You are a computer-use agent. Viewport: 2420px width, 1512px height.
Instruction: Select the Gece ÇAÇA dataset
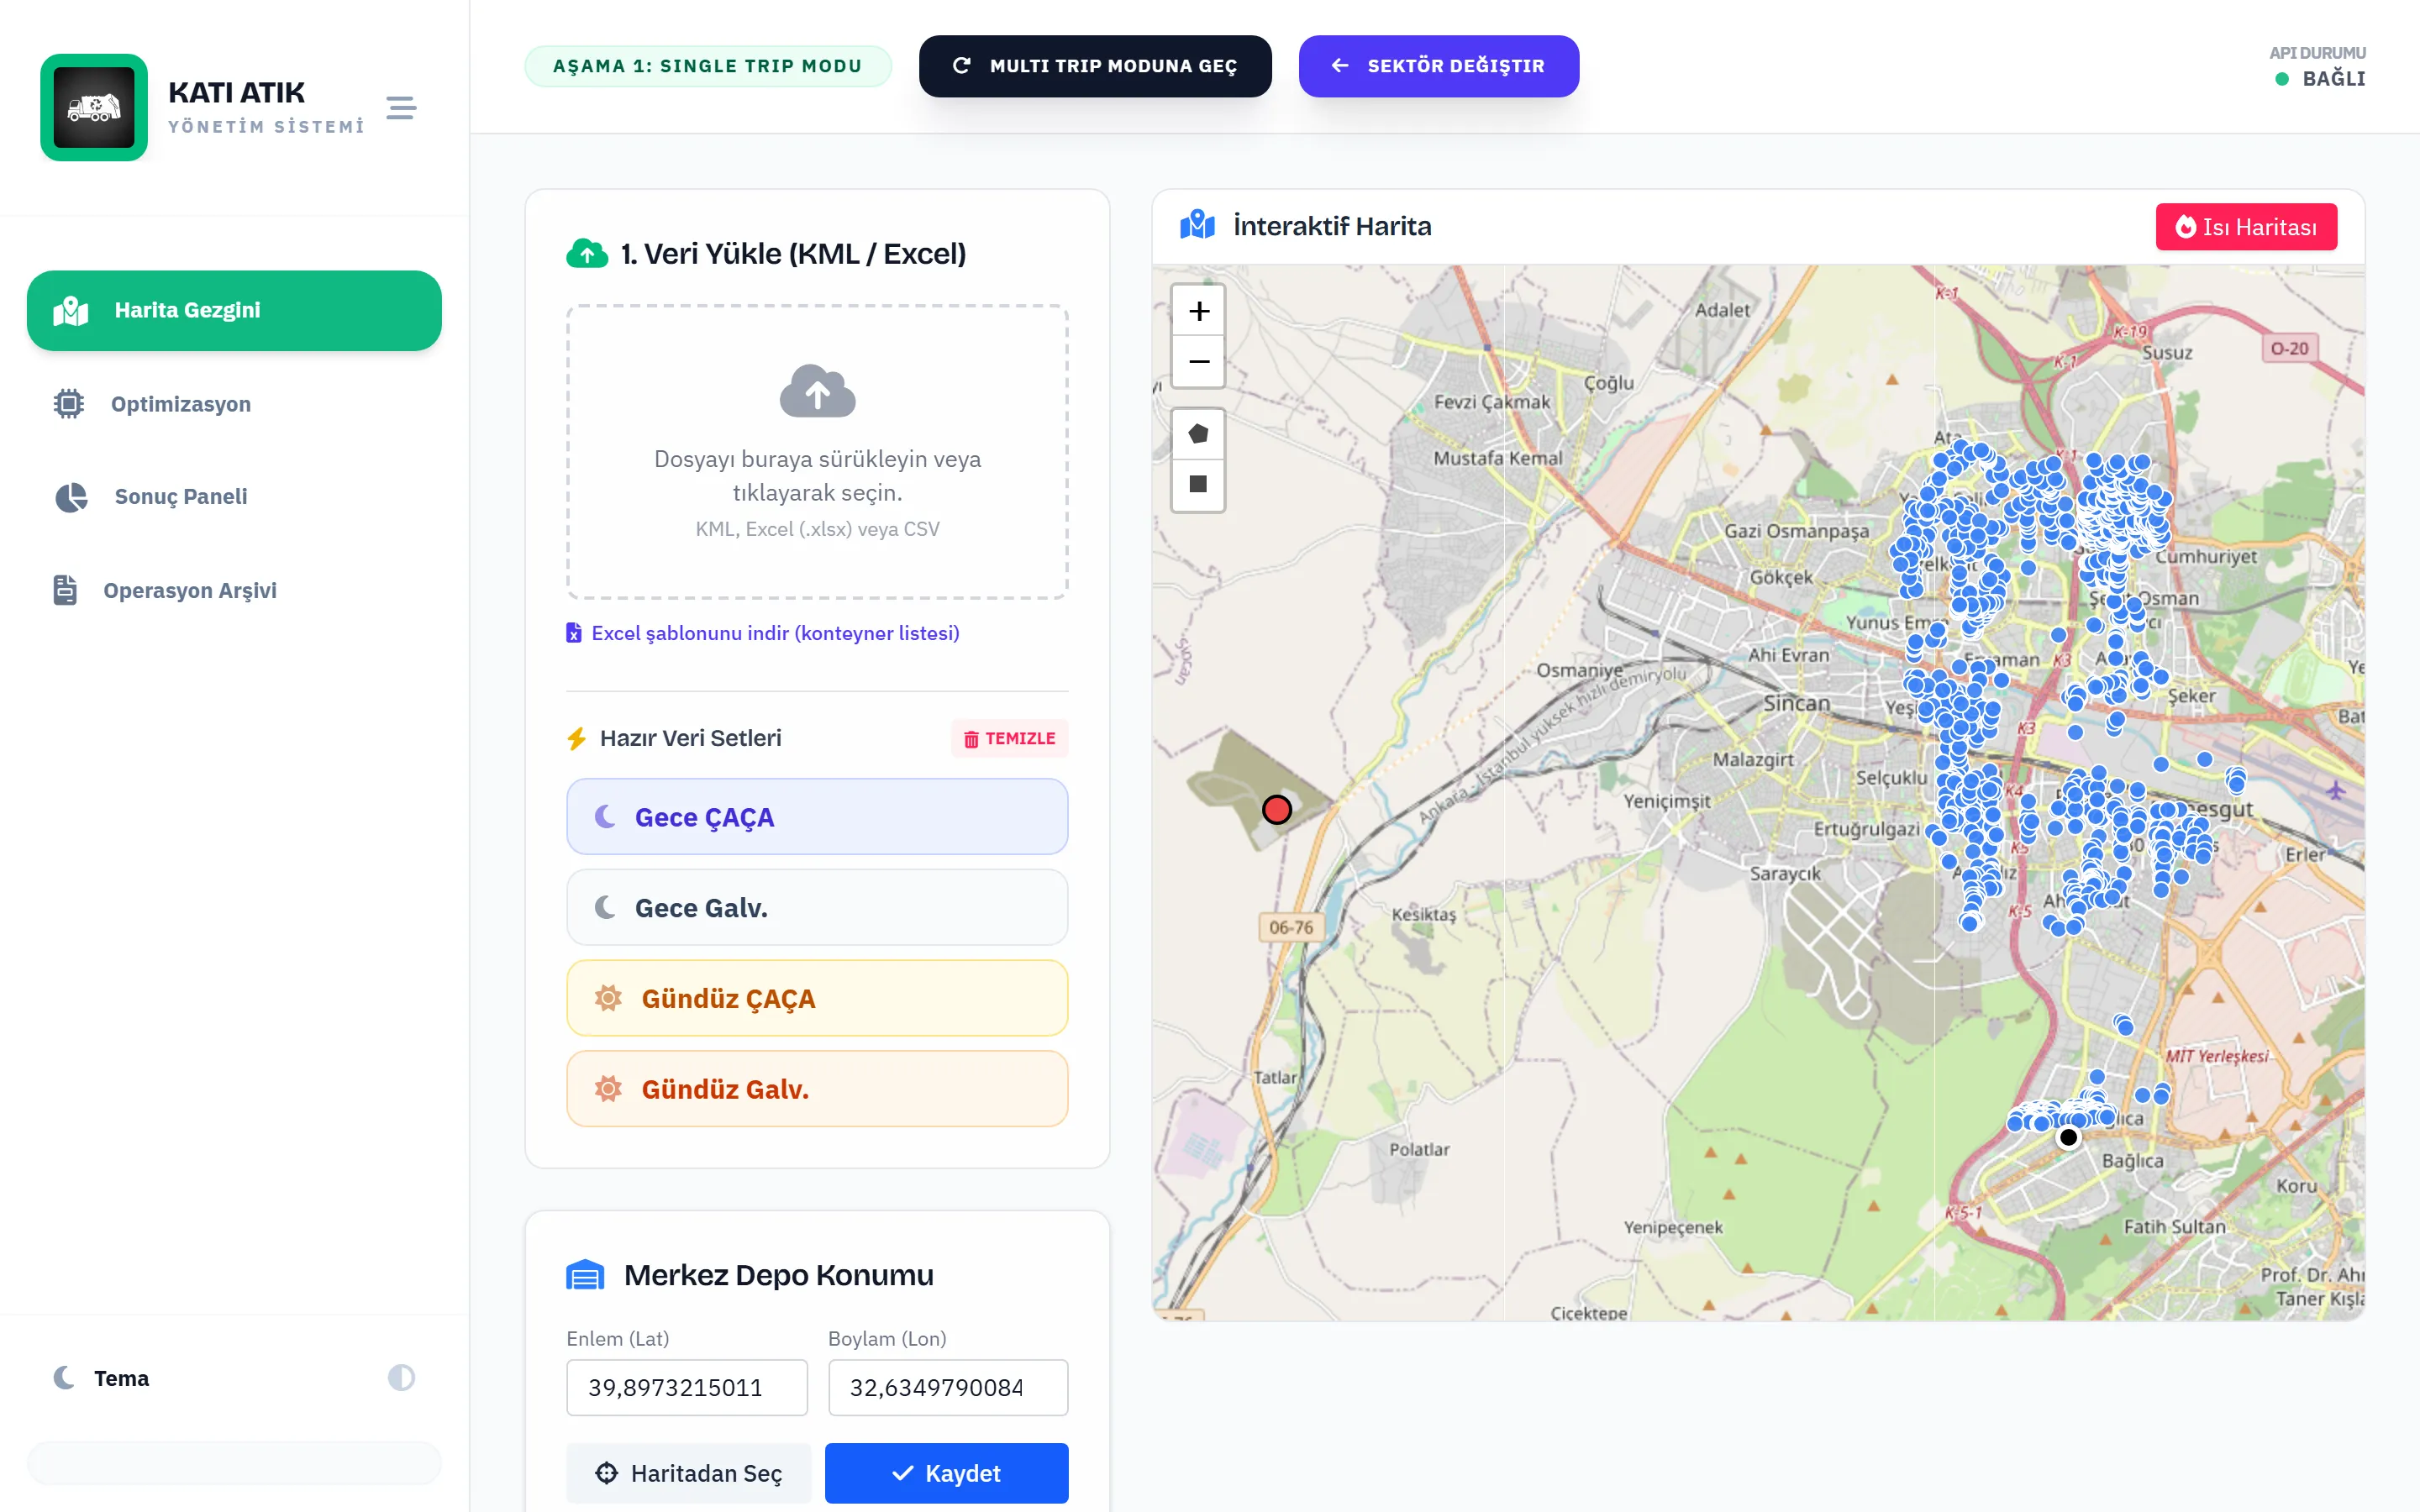[x=817, y=817]
